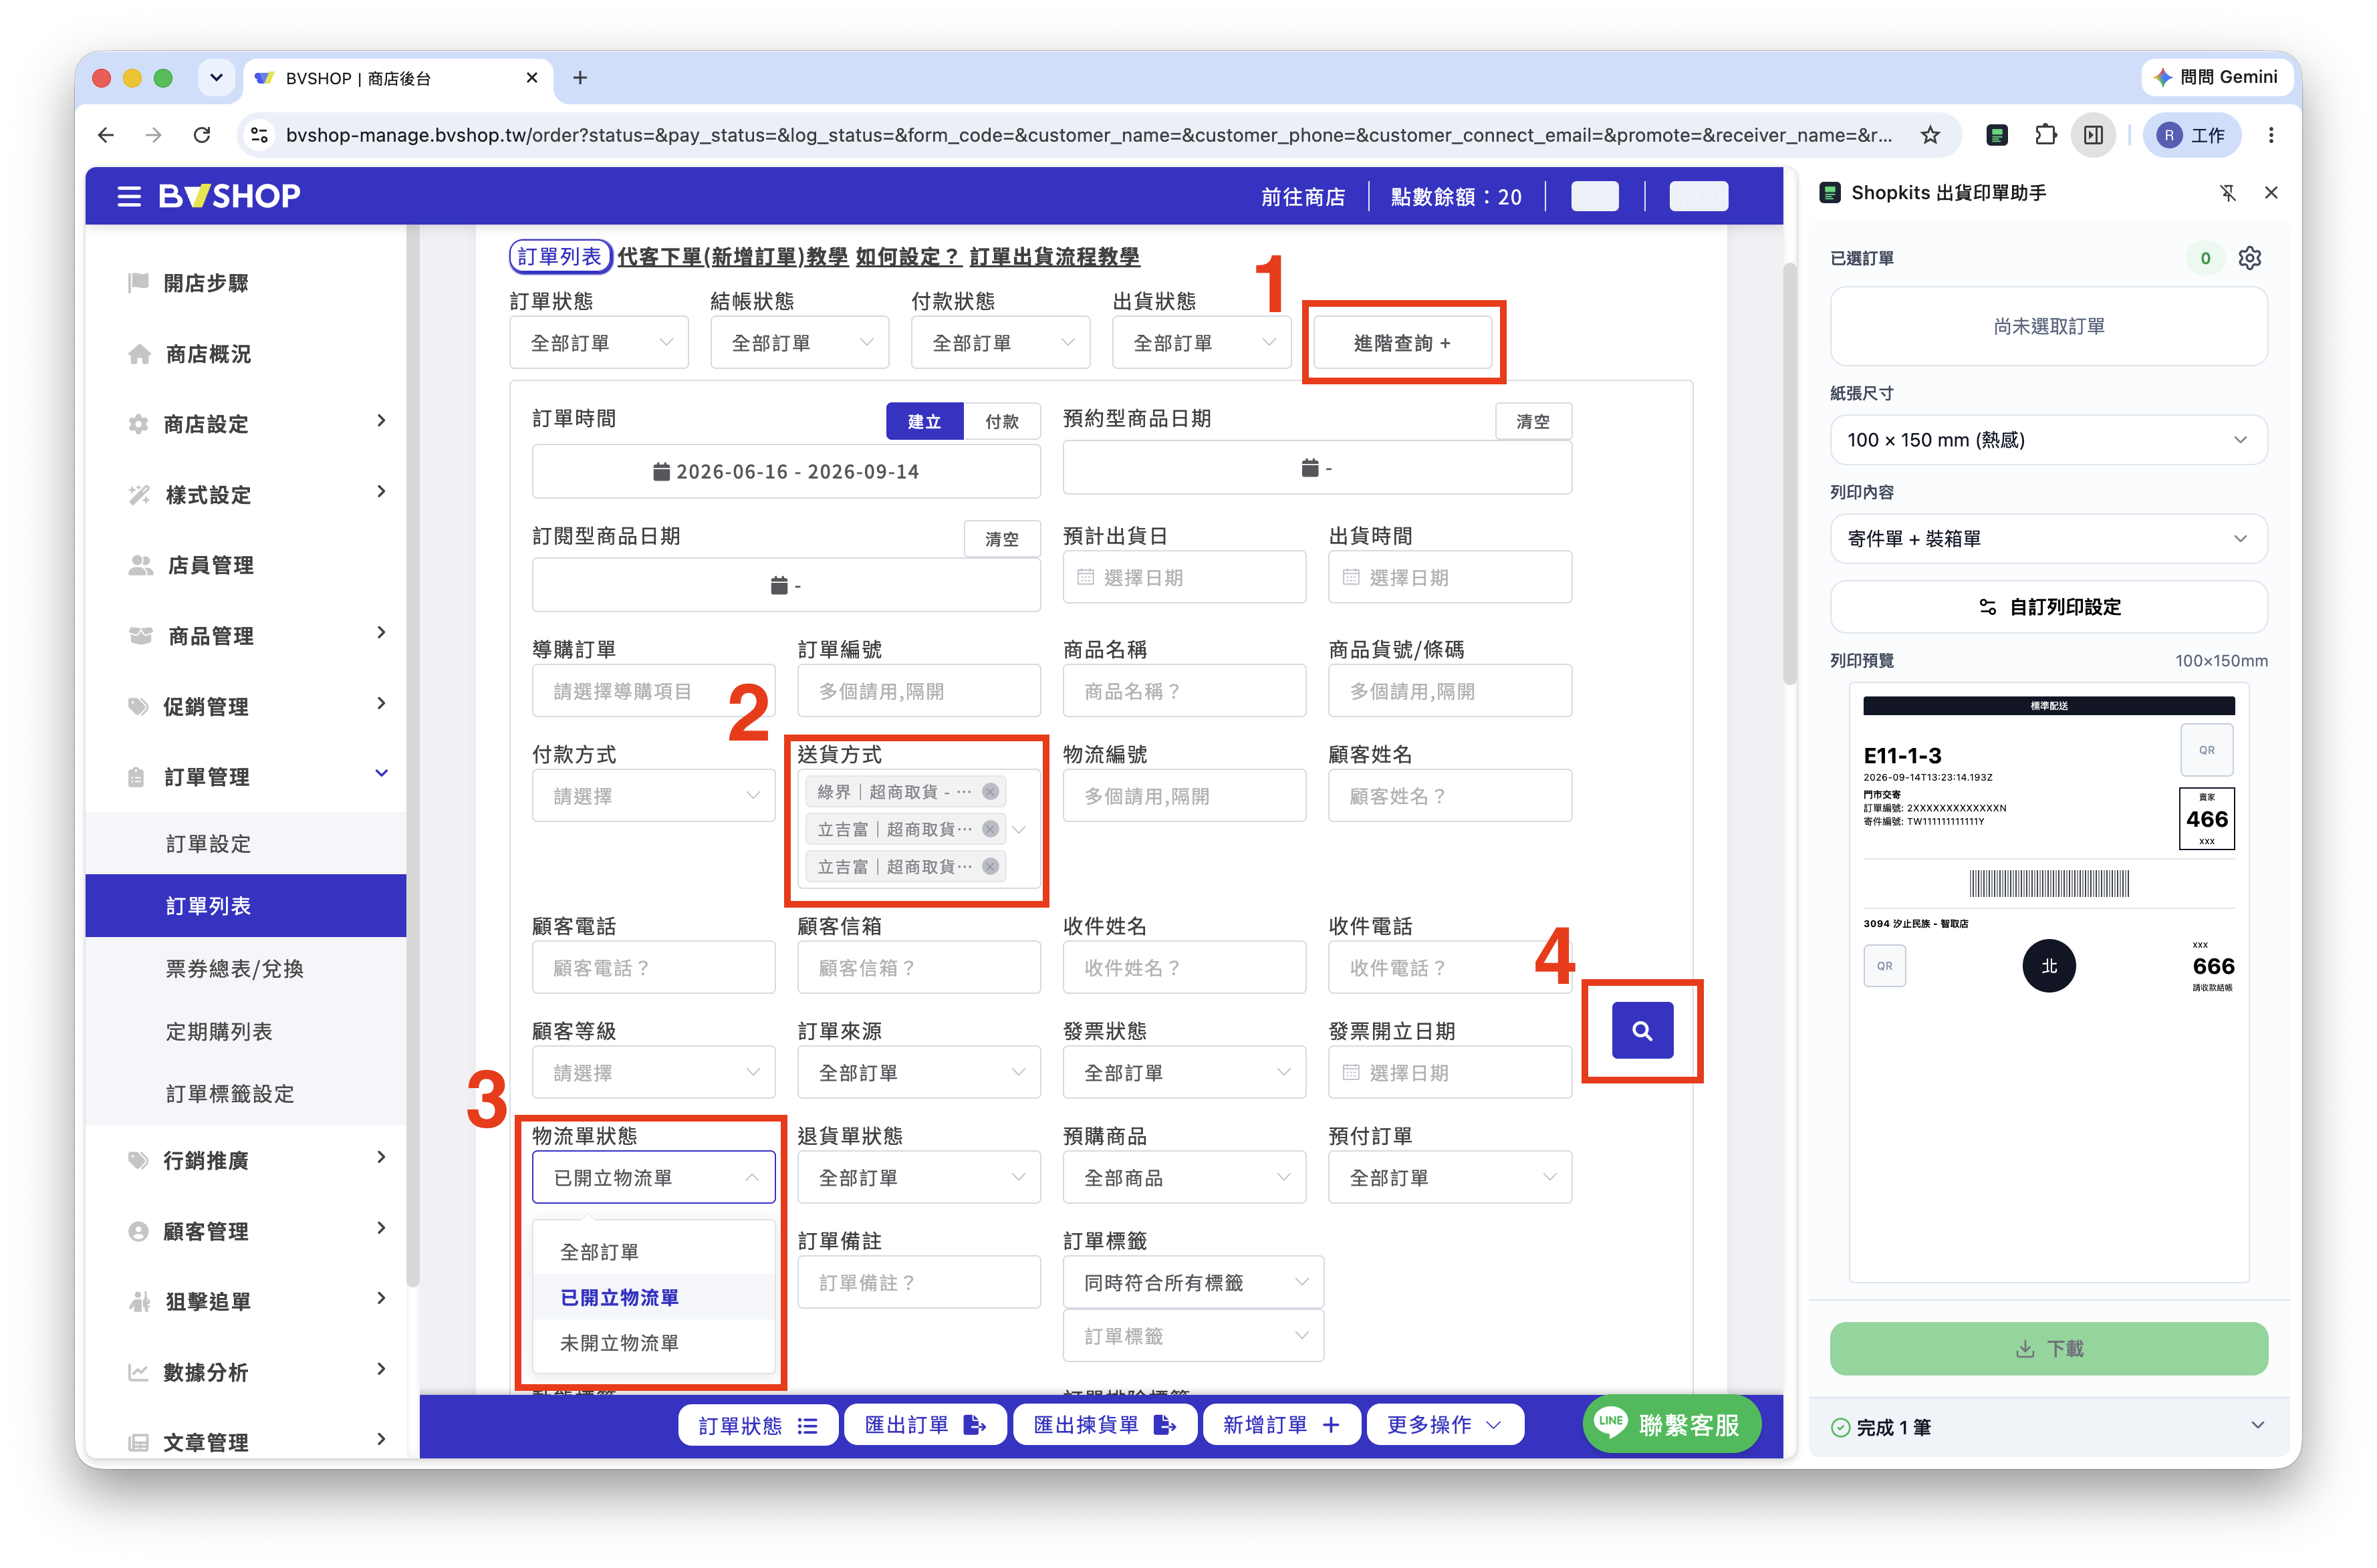Expand the 商店設定 sidebar section
Viewport: 2377px width, 1568px height.
[246, 424]
